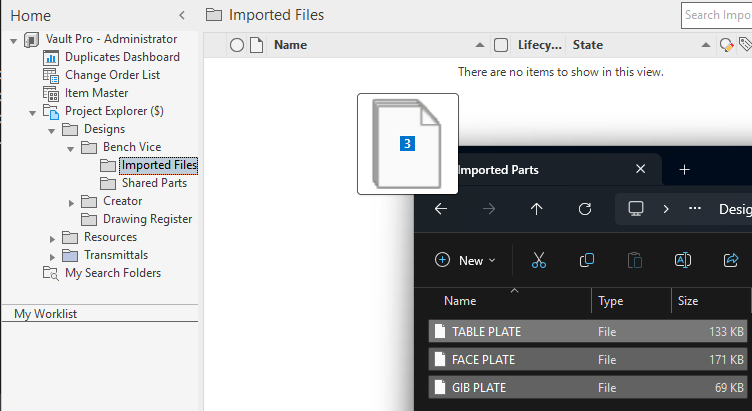
Task: Click the This PC monitor icon in address bar
Action: pyautogui.click(x=635, y=208)
